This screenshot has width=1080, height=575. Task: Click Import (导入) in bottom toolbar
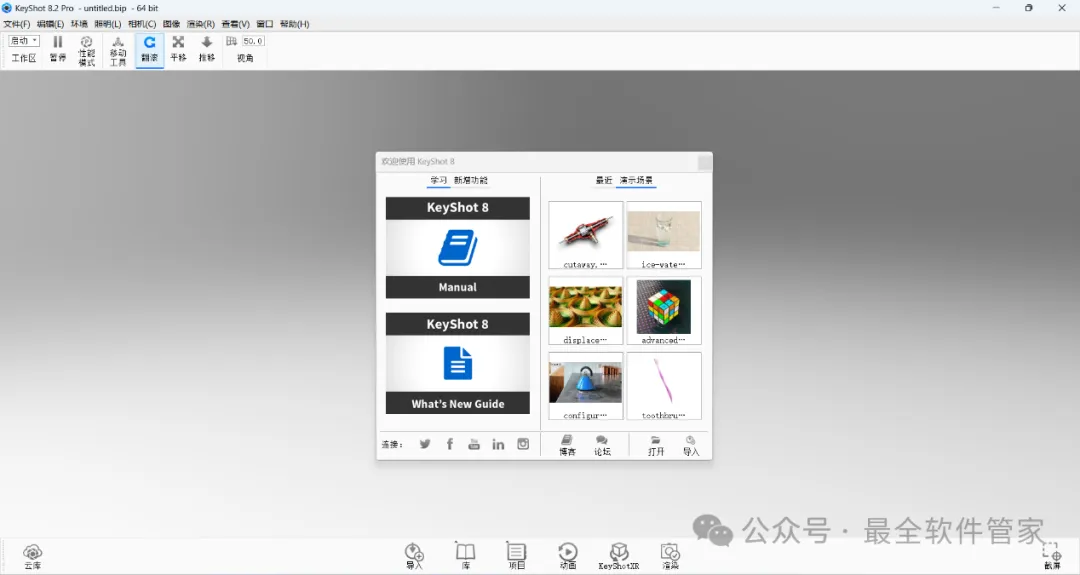414,556
